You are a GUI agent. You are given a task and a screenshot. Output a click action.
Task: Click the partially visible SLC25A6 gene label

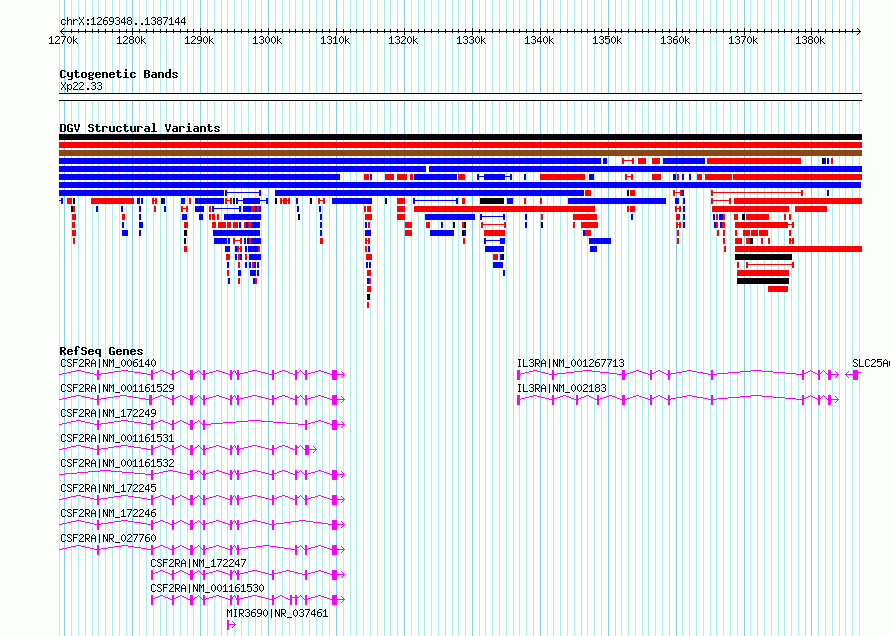(871, 363)
